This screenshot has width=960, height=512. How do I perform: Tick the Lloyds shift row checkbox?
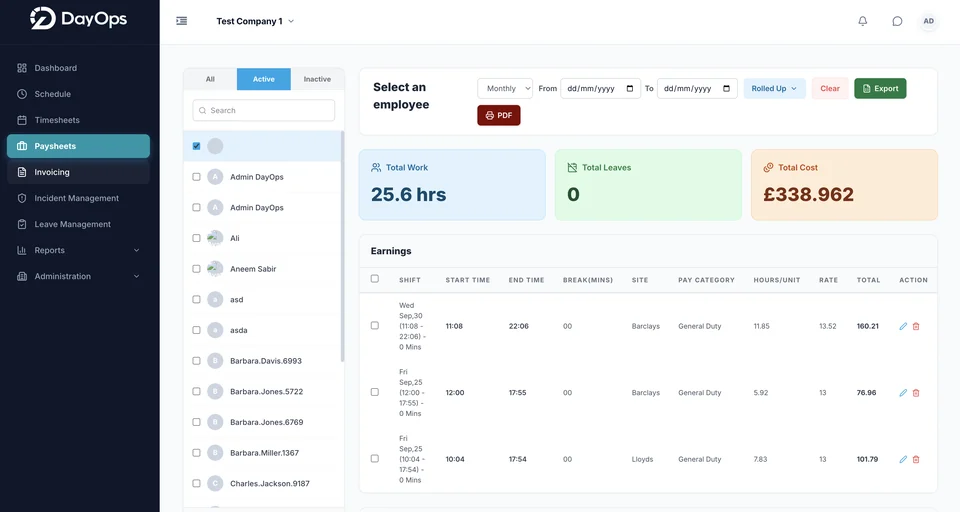[x=375, y=459]
